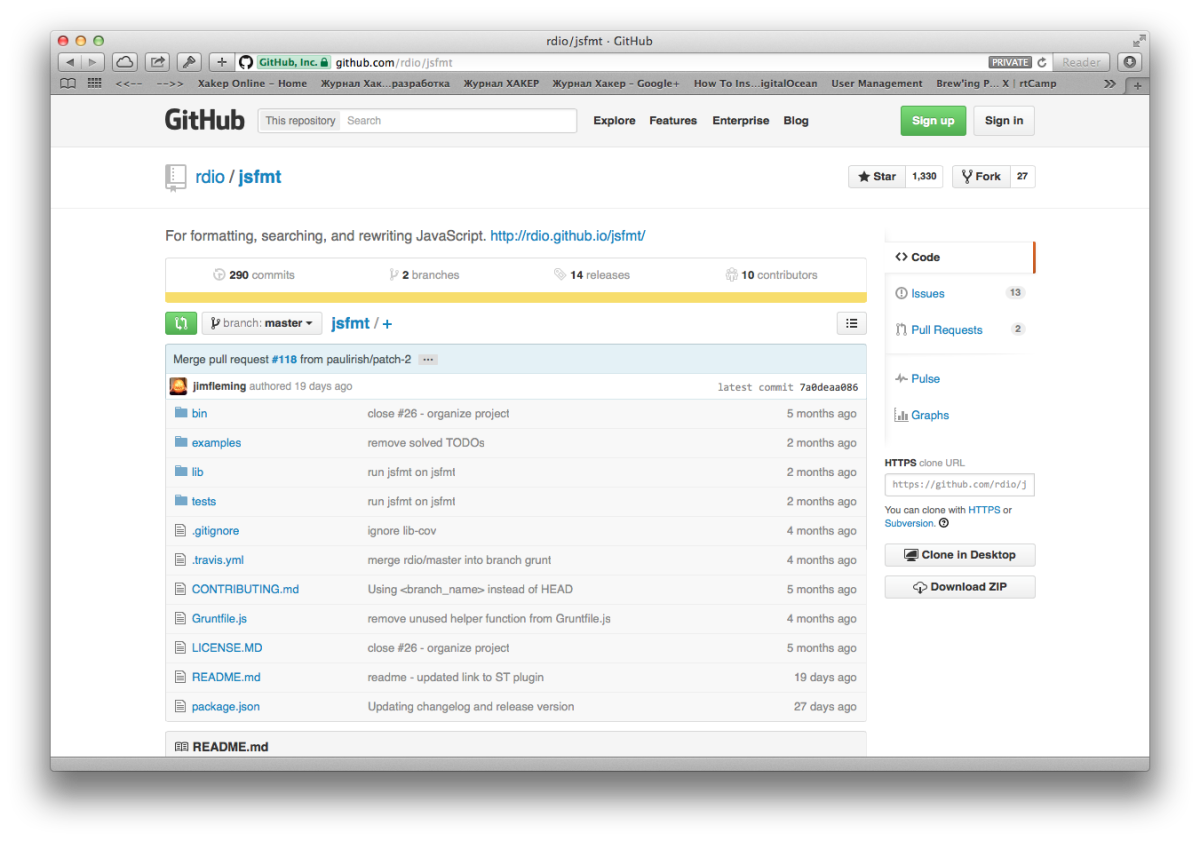Viewport: 1200px width, 841px height.
Task: Click the green compare branches icon
Action: (180, 323)
